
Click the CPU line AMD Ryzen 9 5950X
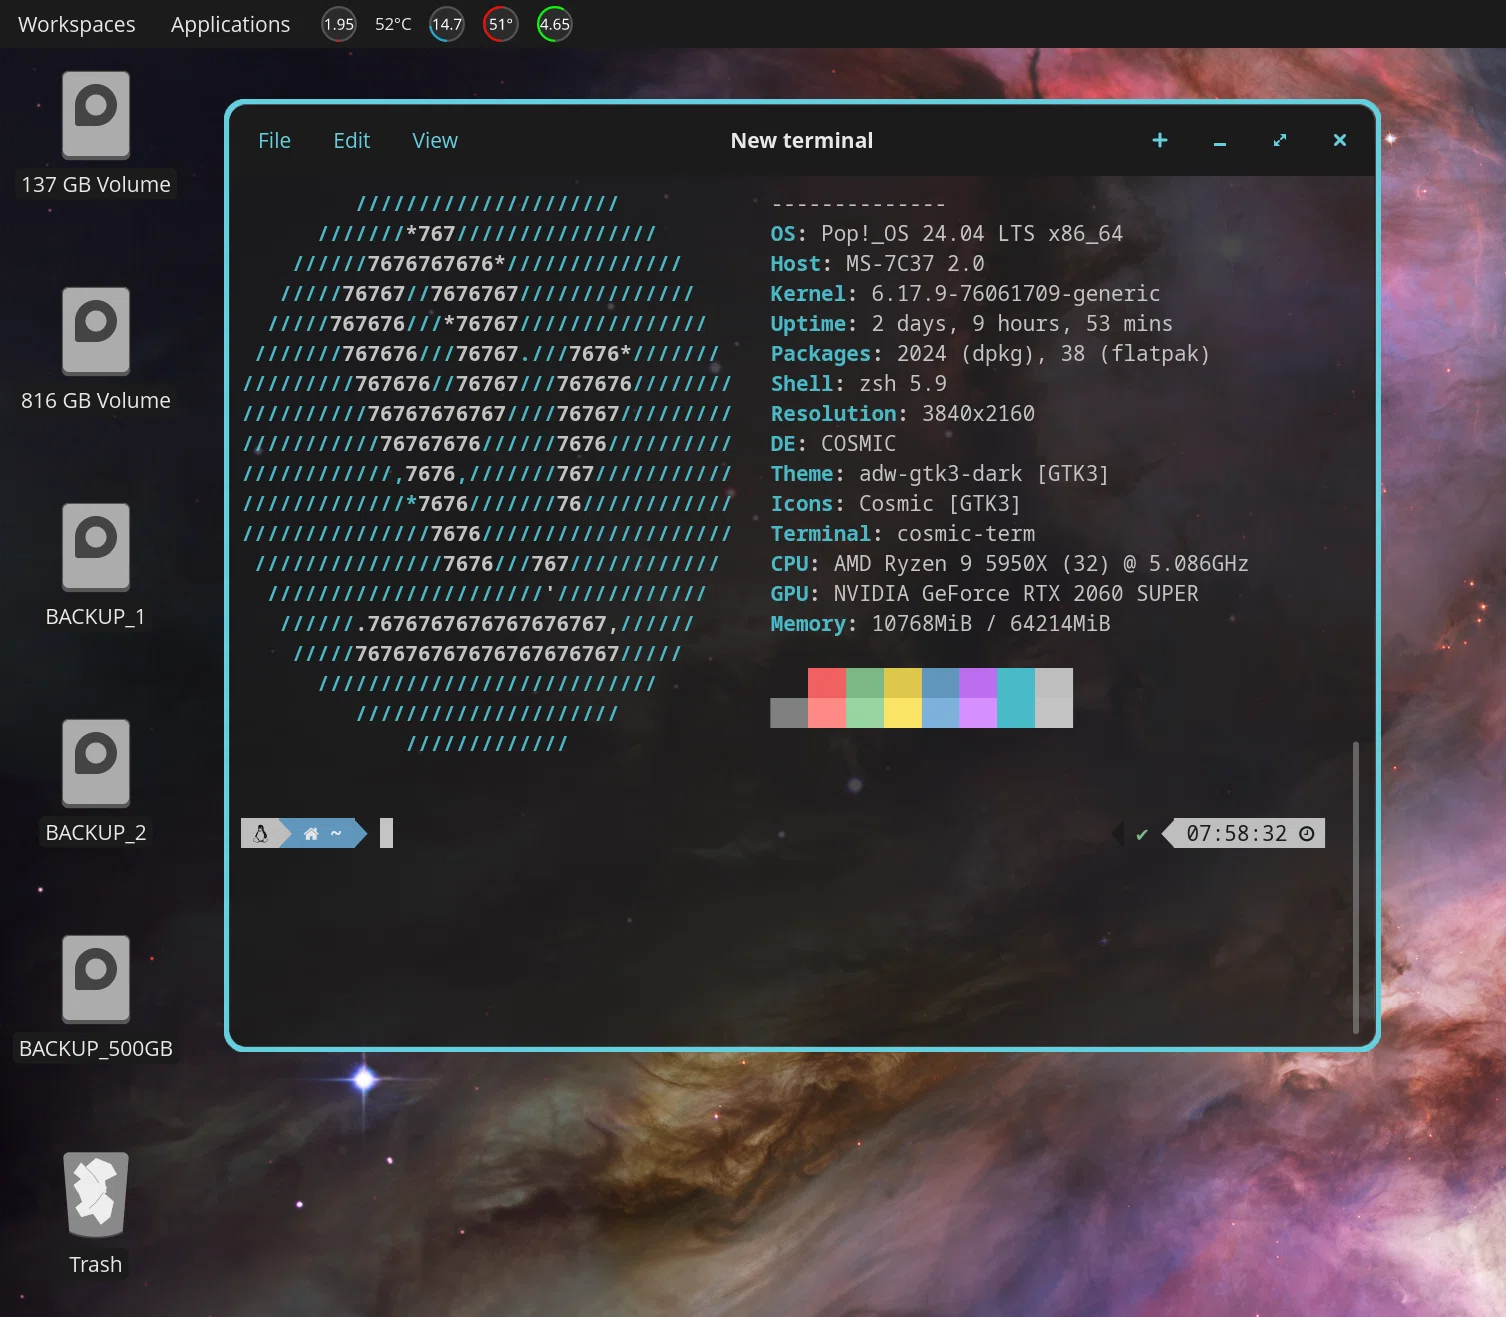[x=1009, y=564]
